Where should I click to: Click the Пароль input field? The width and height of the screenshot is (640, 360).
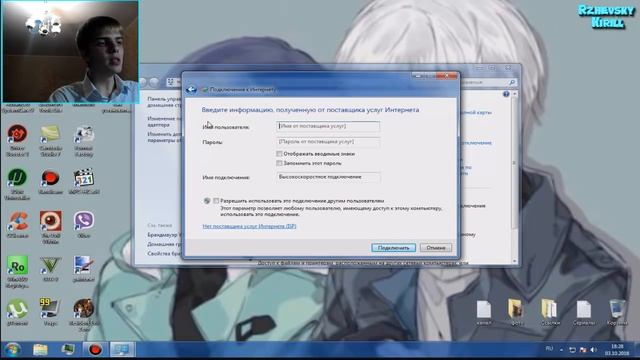[x=328, y=142]
